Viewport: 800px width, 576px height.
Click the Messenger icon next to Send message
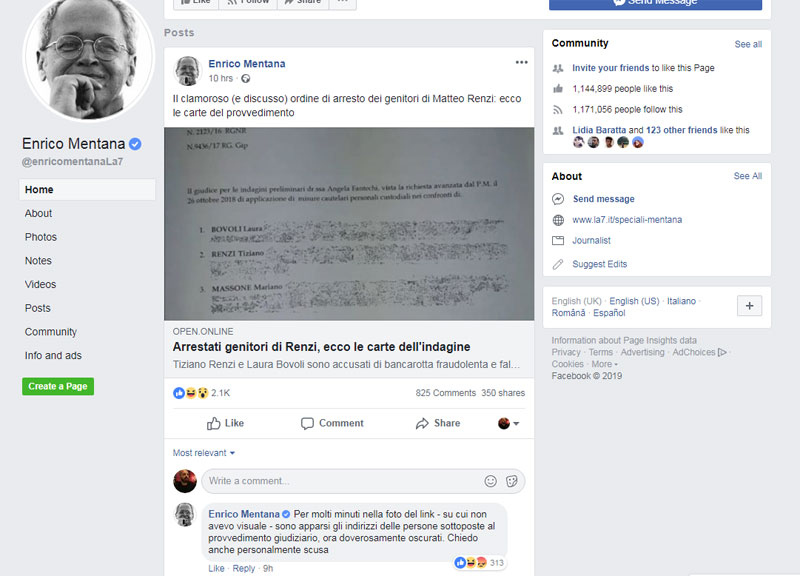point(558,199)
